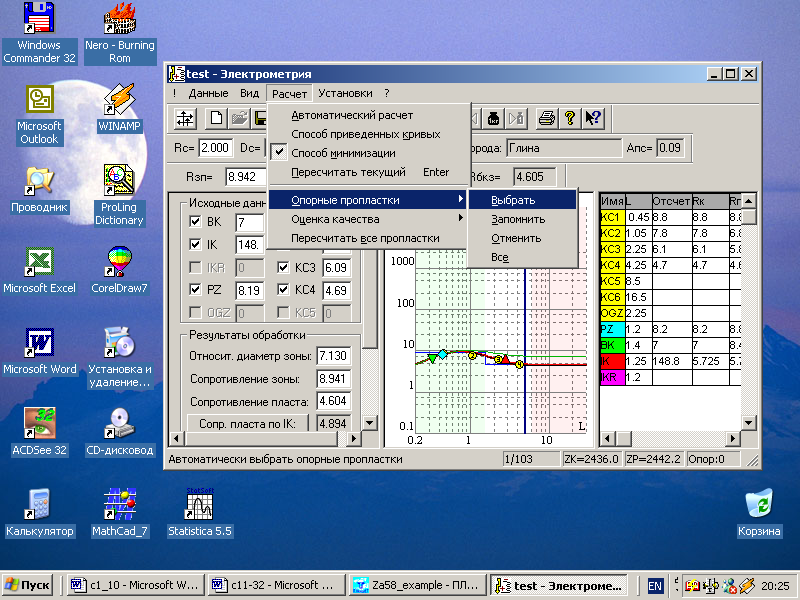Switch to c1_10 - Microsoft Word taskbar button
800x600 pixels.
pyautogui.click(x=136, y=585)
